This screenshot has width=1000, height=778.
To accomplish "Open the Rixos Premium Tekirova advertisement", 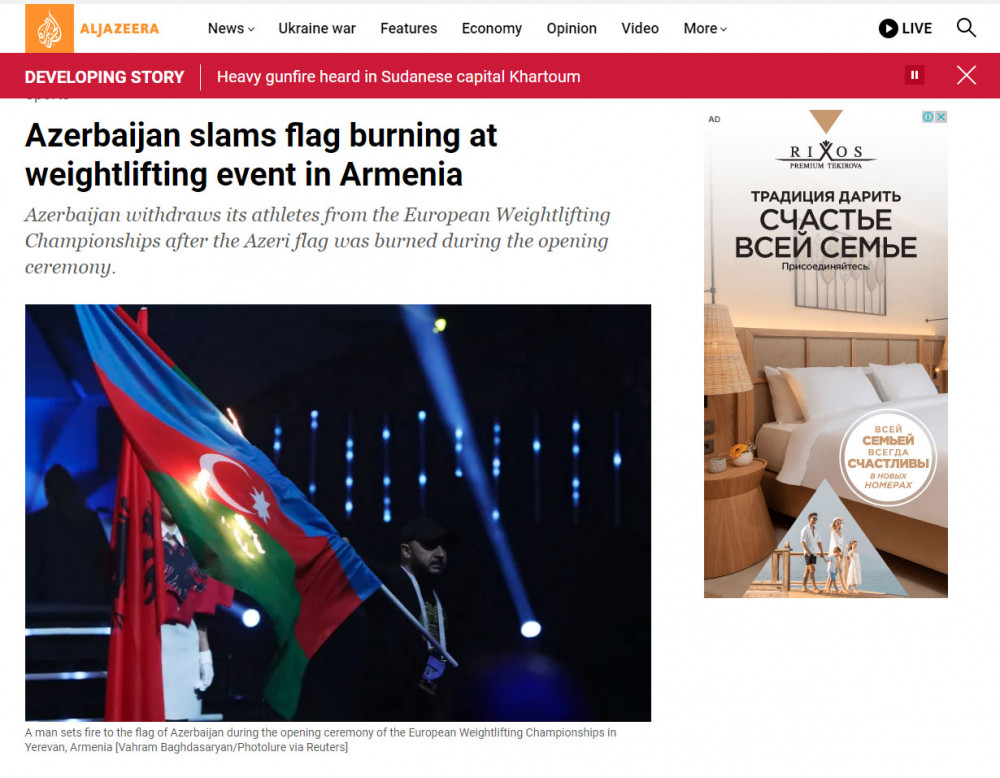I will coord(826,354).
